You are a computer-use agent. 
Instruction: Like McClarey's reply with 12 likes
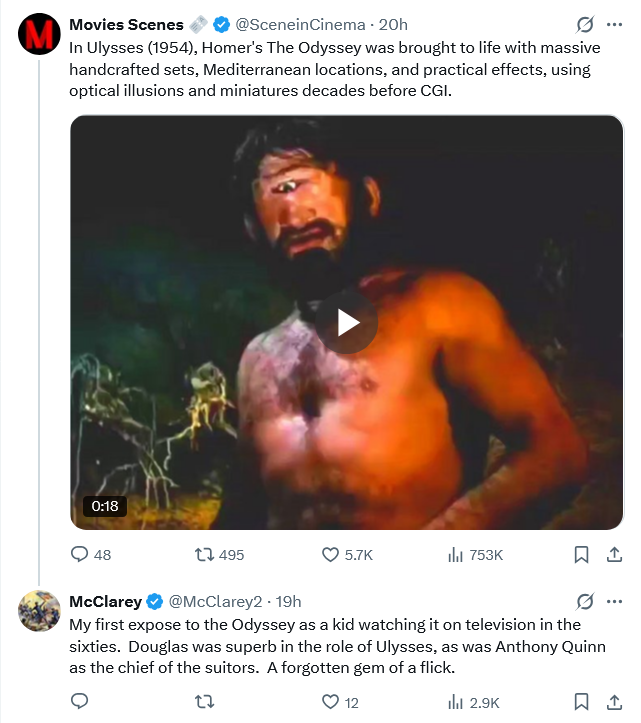tap(340, 702)
